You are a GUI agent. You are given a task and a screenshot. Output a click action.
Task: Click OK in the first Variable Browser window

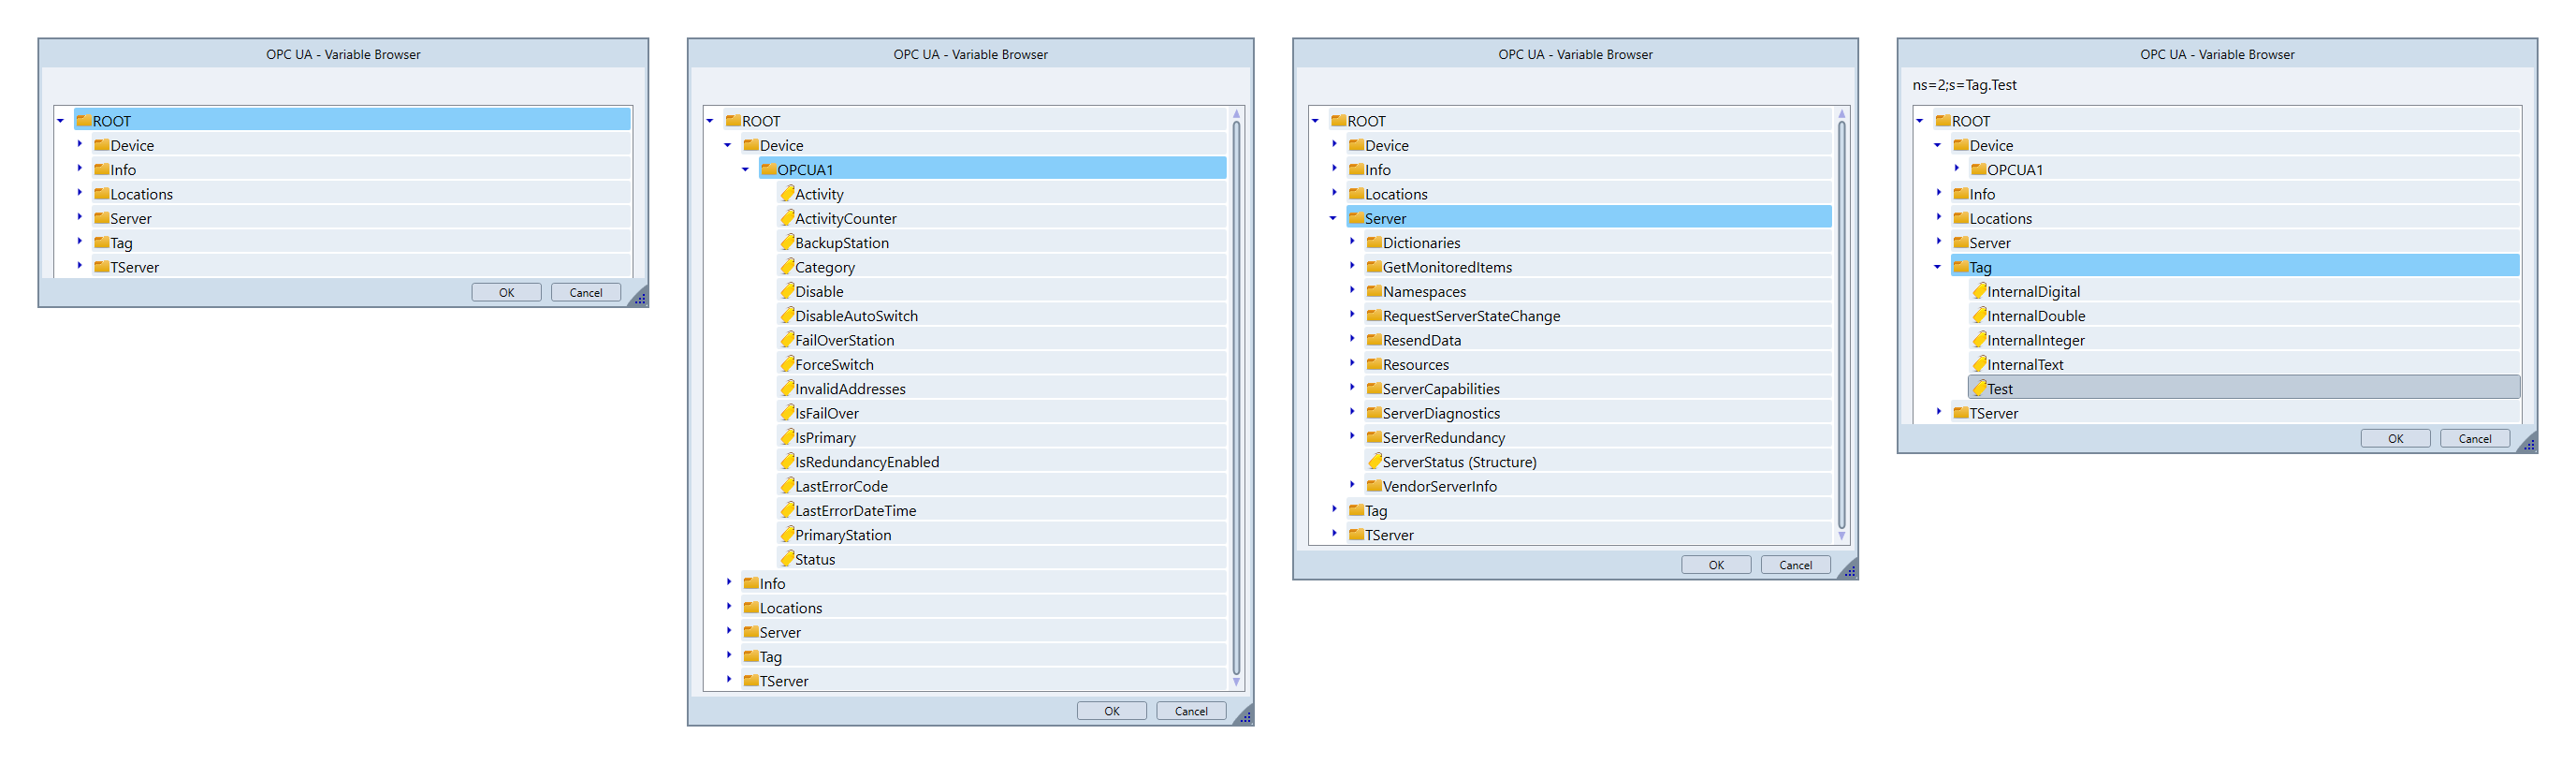click(506, 293)
